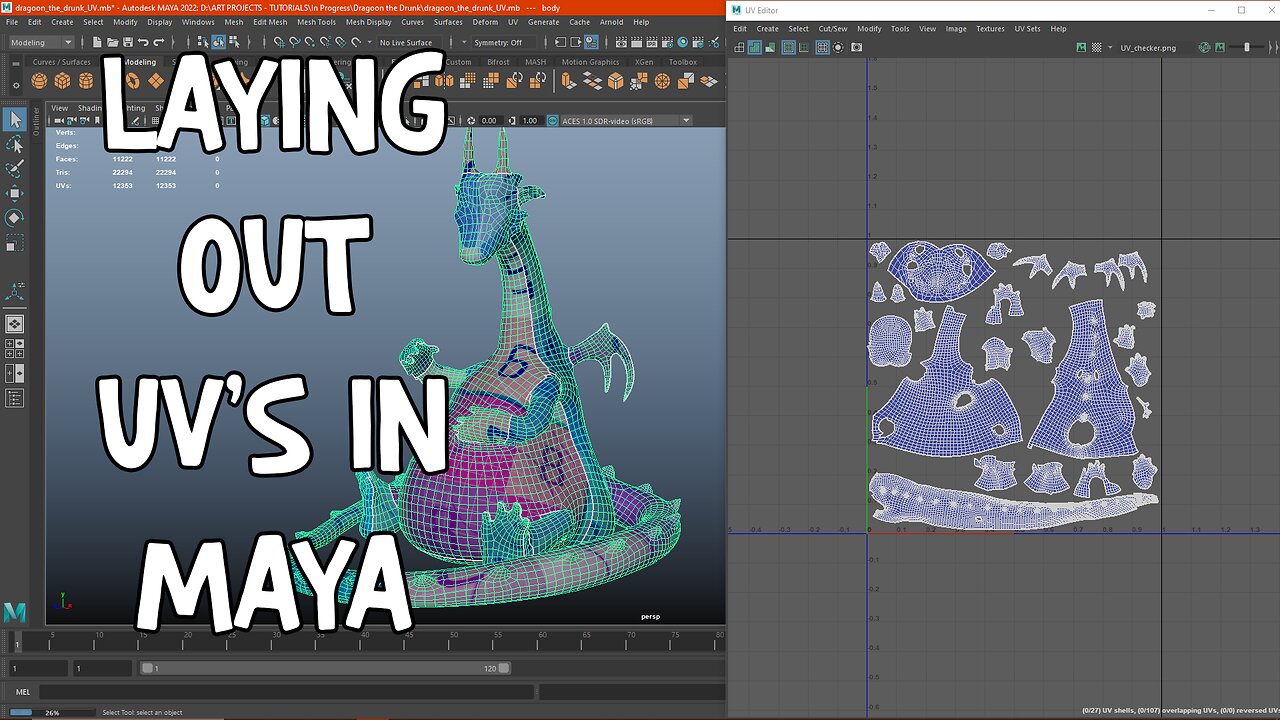Open the No Live Surface field dropdown
Image resolution: width=1280 pixels, height=720 pixels.
click(409, 43)
